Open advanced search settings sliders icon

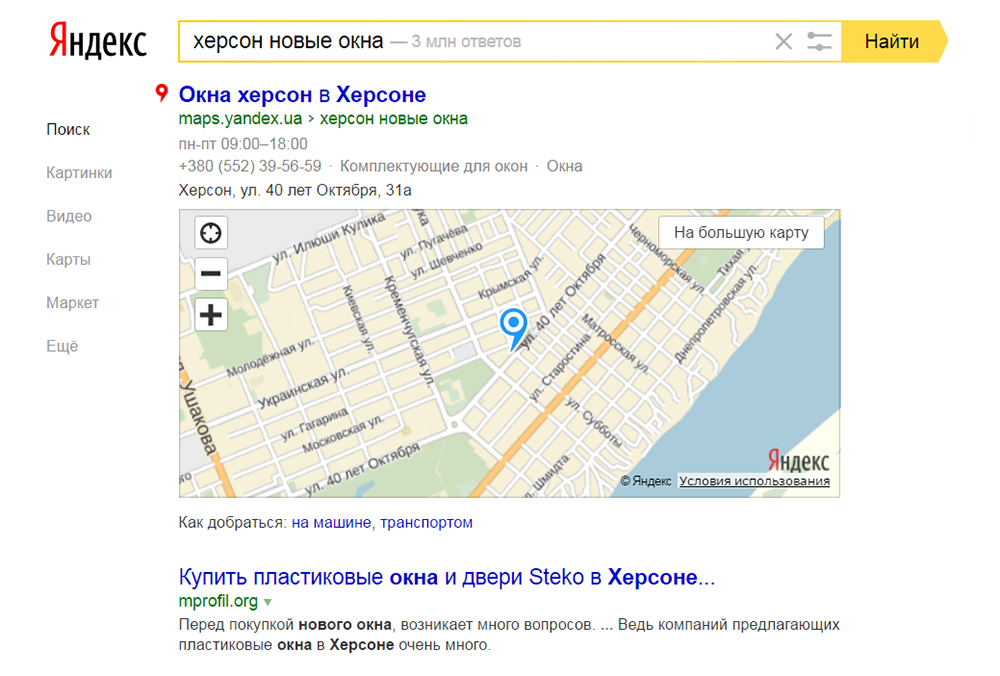(819, 42)
